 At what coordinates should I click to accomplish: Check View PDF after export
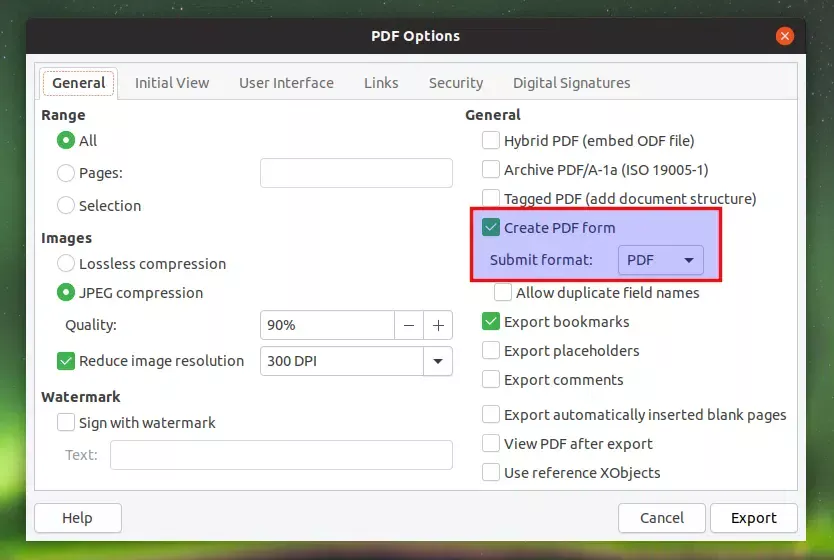click(491, 444)
